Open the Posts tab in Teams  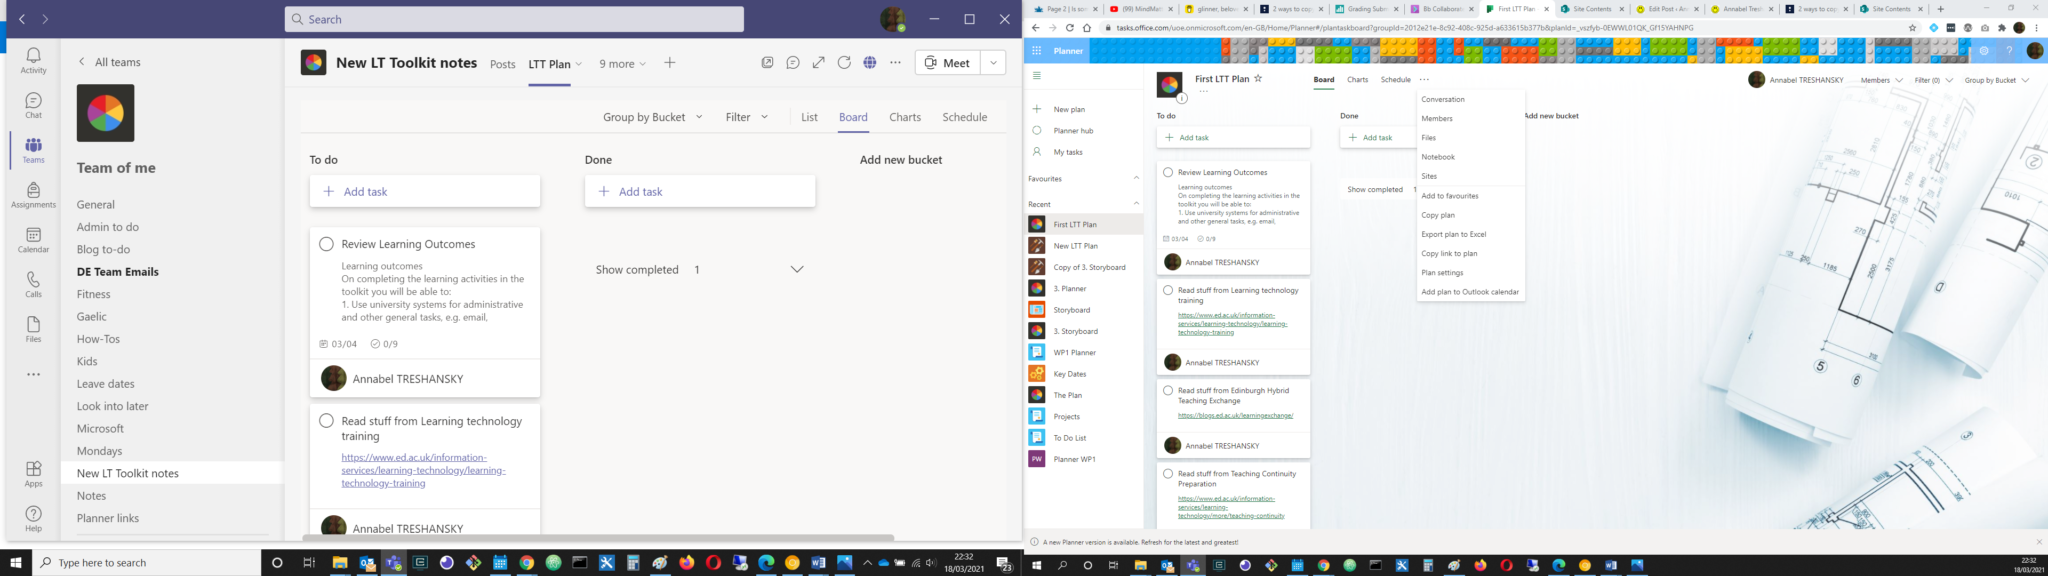(503, 64)
